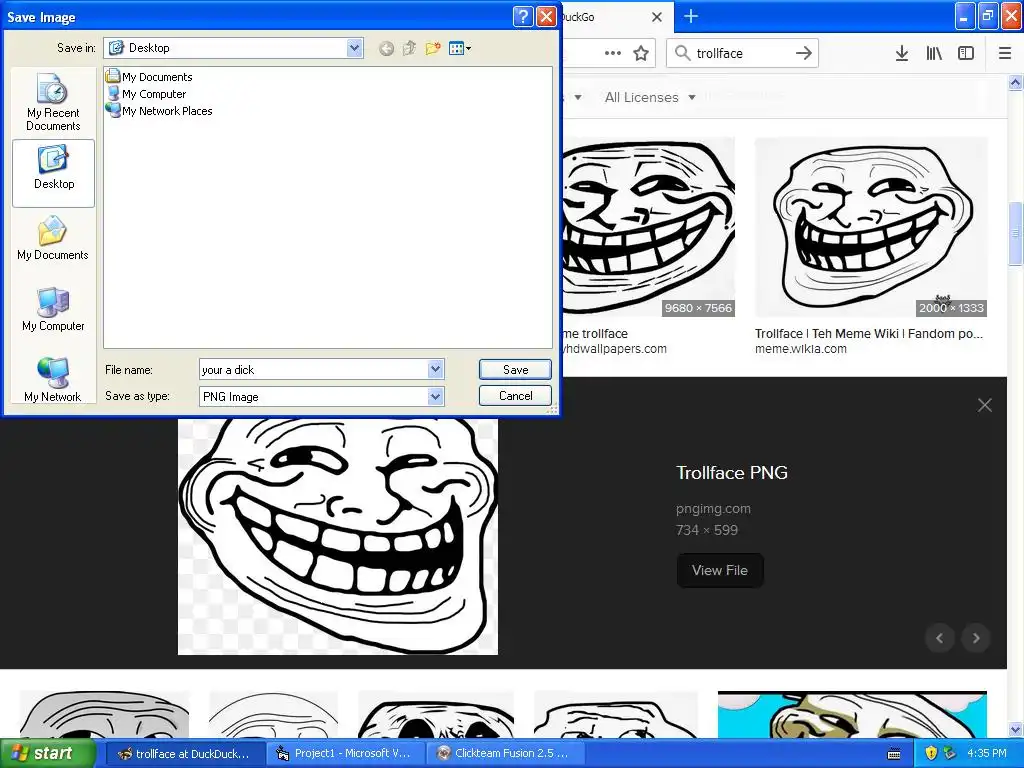The height and width of the screenshot is (768, 1024).
Task: Click the 4:35 PM taskbar clock
Action: [x=987, y=754]
